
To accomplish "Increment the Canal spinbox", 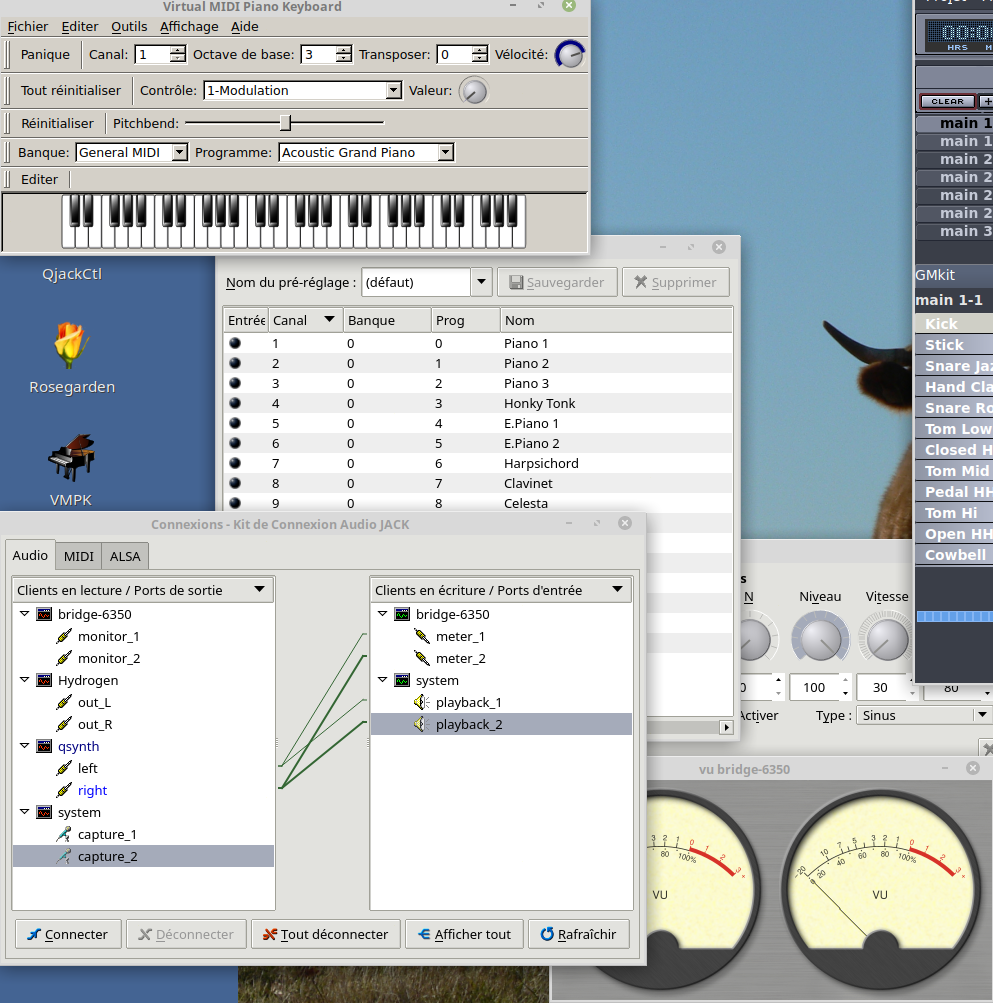I will [x=178, y=50].
